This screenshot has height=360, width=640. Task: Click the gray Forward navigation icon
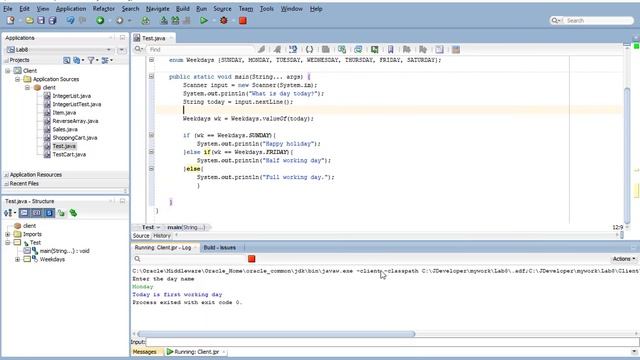point(120,20)
